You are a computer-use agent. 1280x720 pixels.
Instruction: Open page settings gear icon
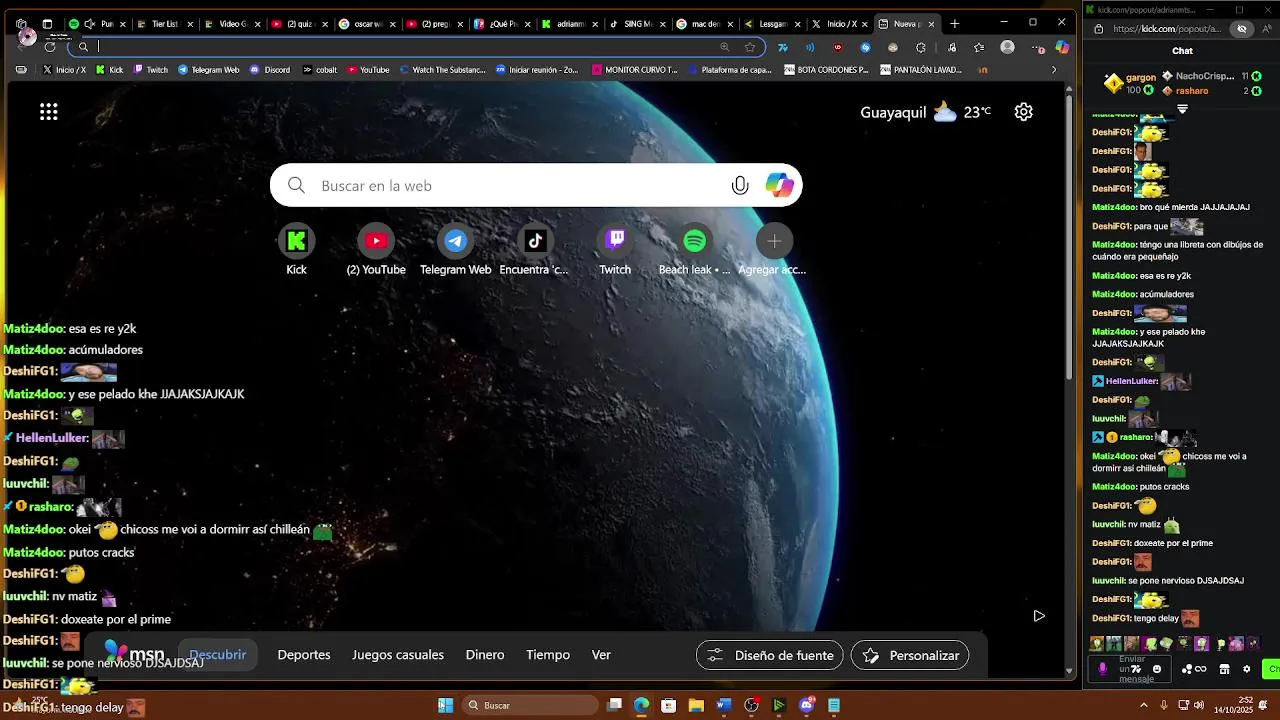[1023, 112]
